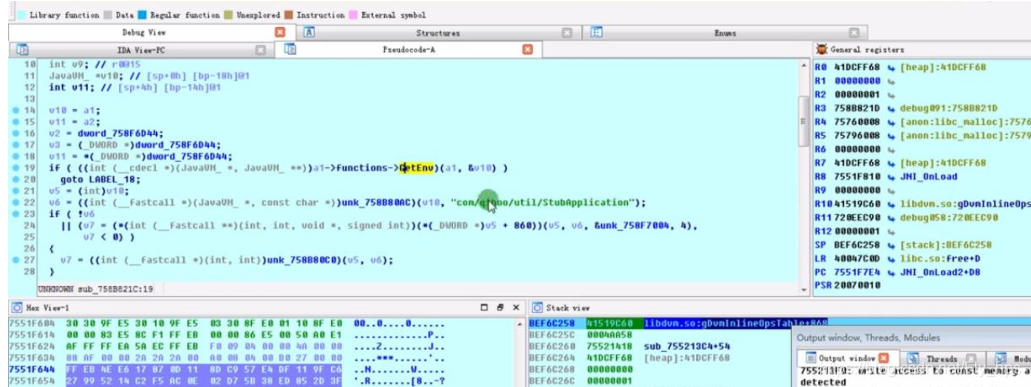Screen dimensions: 1031x387
Task: Click the Pseudocode-A tab icon
Action: 290,49
